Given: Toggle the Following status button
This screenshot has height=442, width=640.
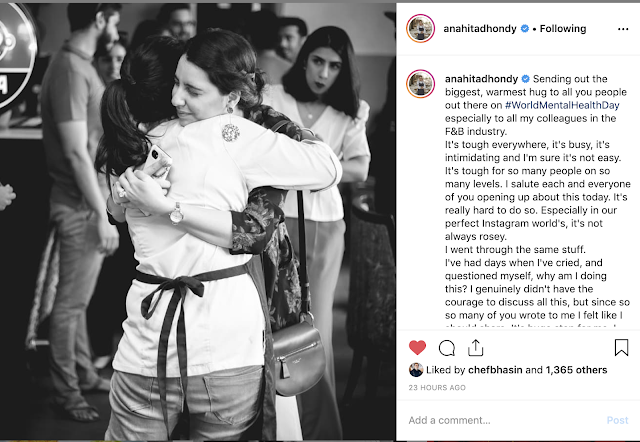Looking at the screenshot, I should tap(563, 29).
